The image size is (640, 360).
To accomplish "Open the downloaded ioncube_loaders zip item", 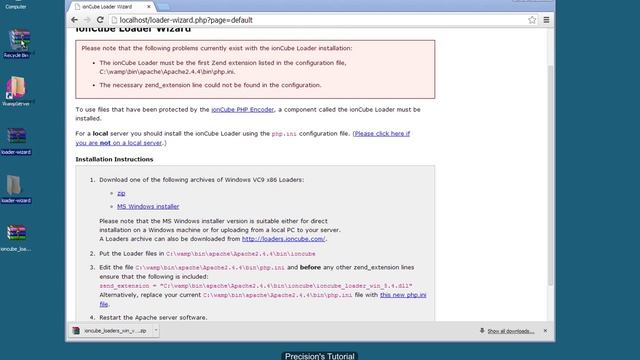I will click(x=110, y=331).
